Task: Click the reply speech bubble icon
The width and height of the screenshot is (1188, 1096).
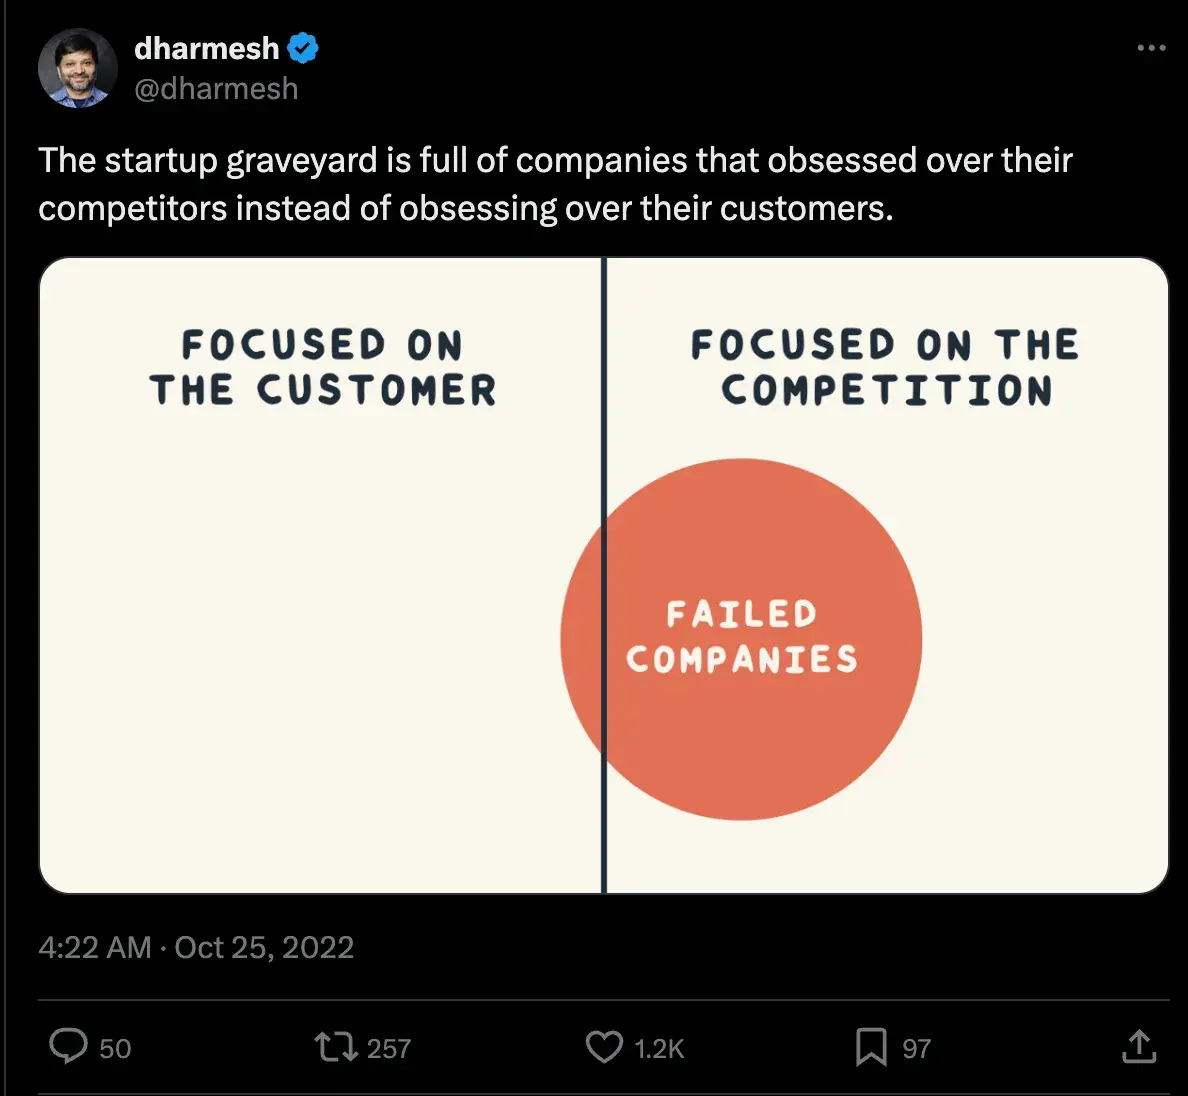Action: [x=68, y=1047]
